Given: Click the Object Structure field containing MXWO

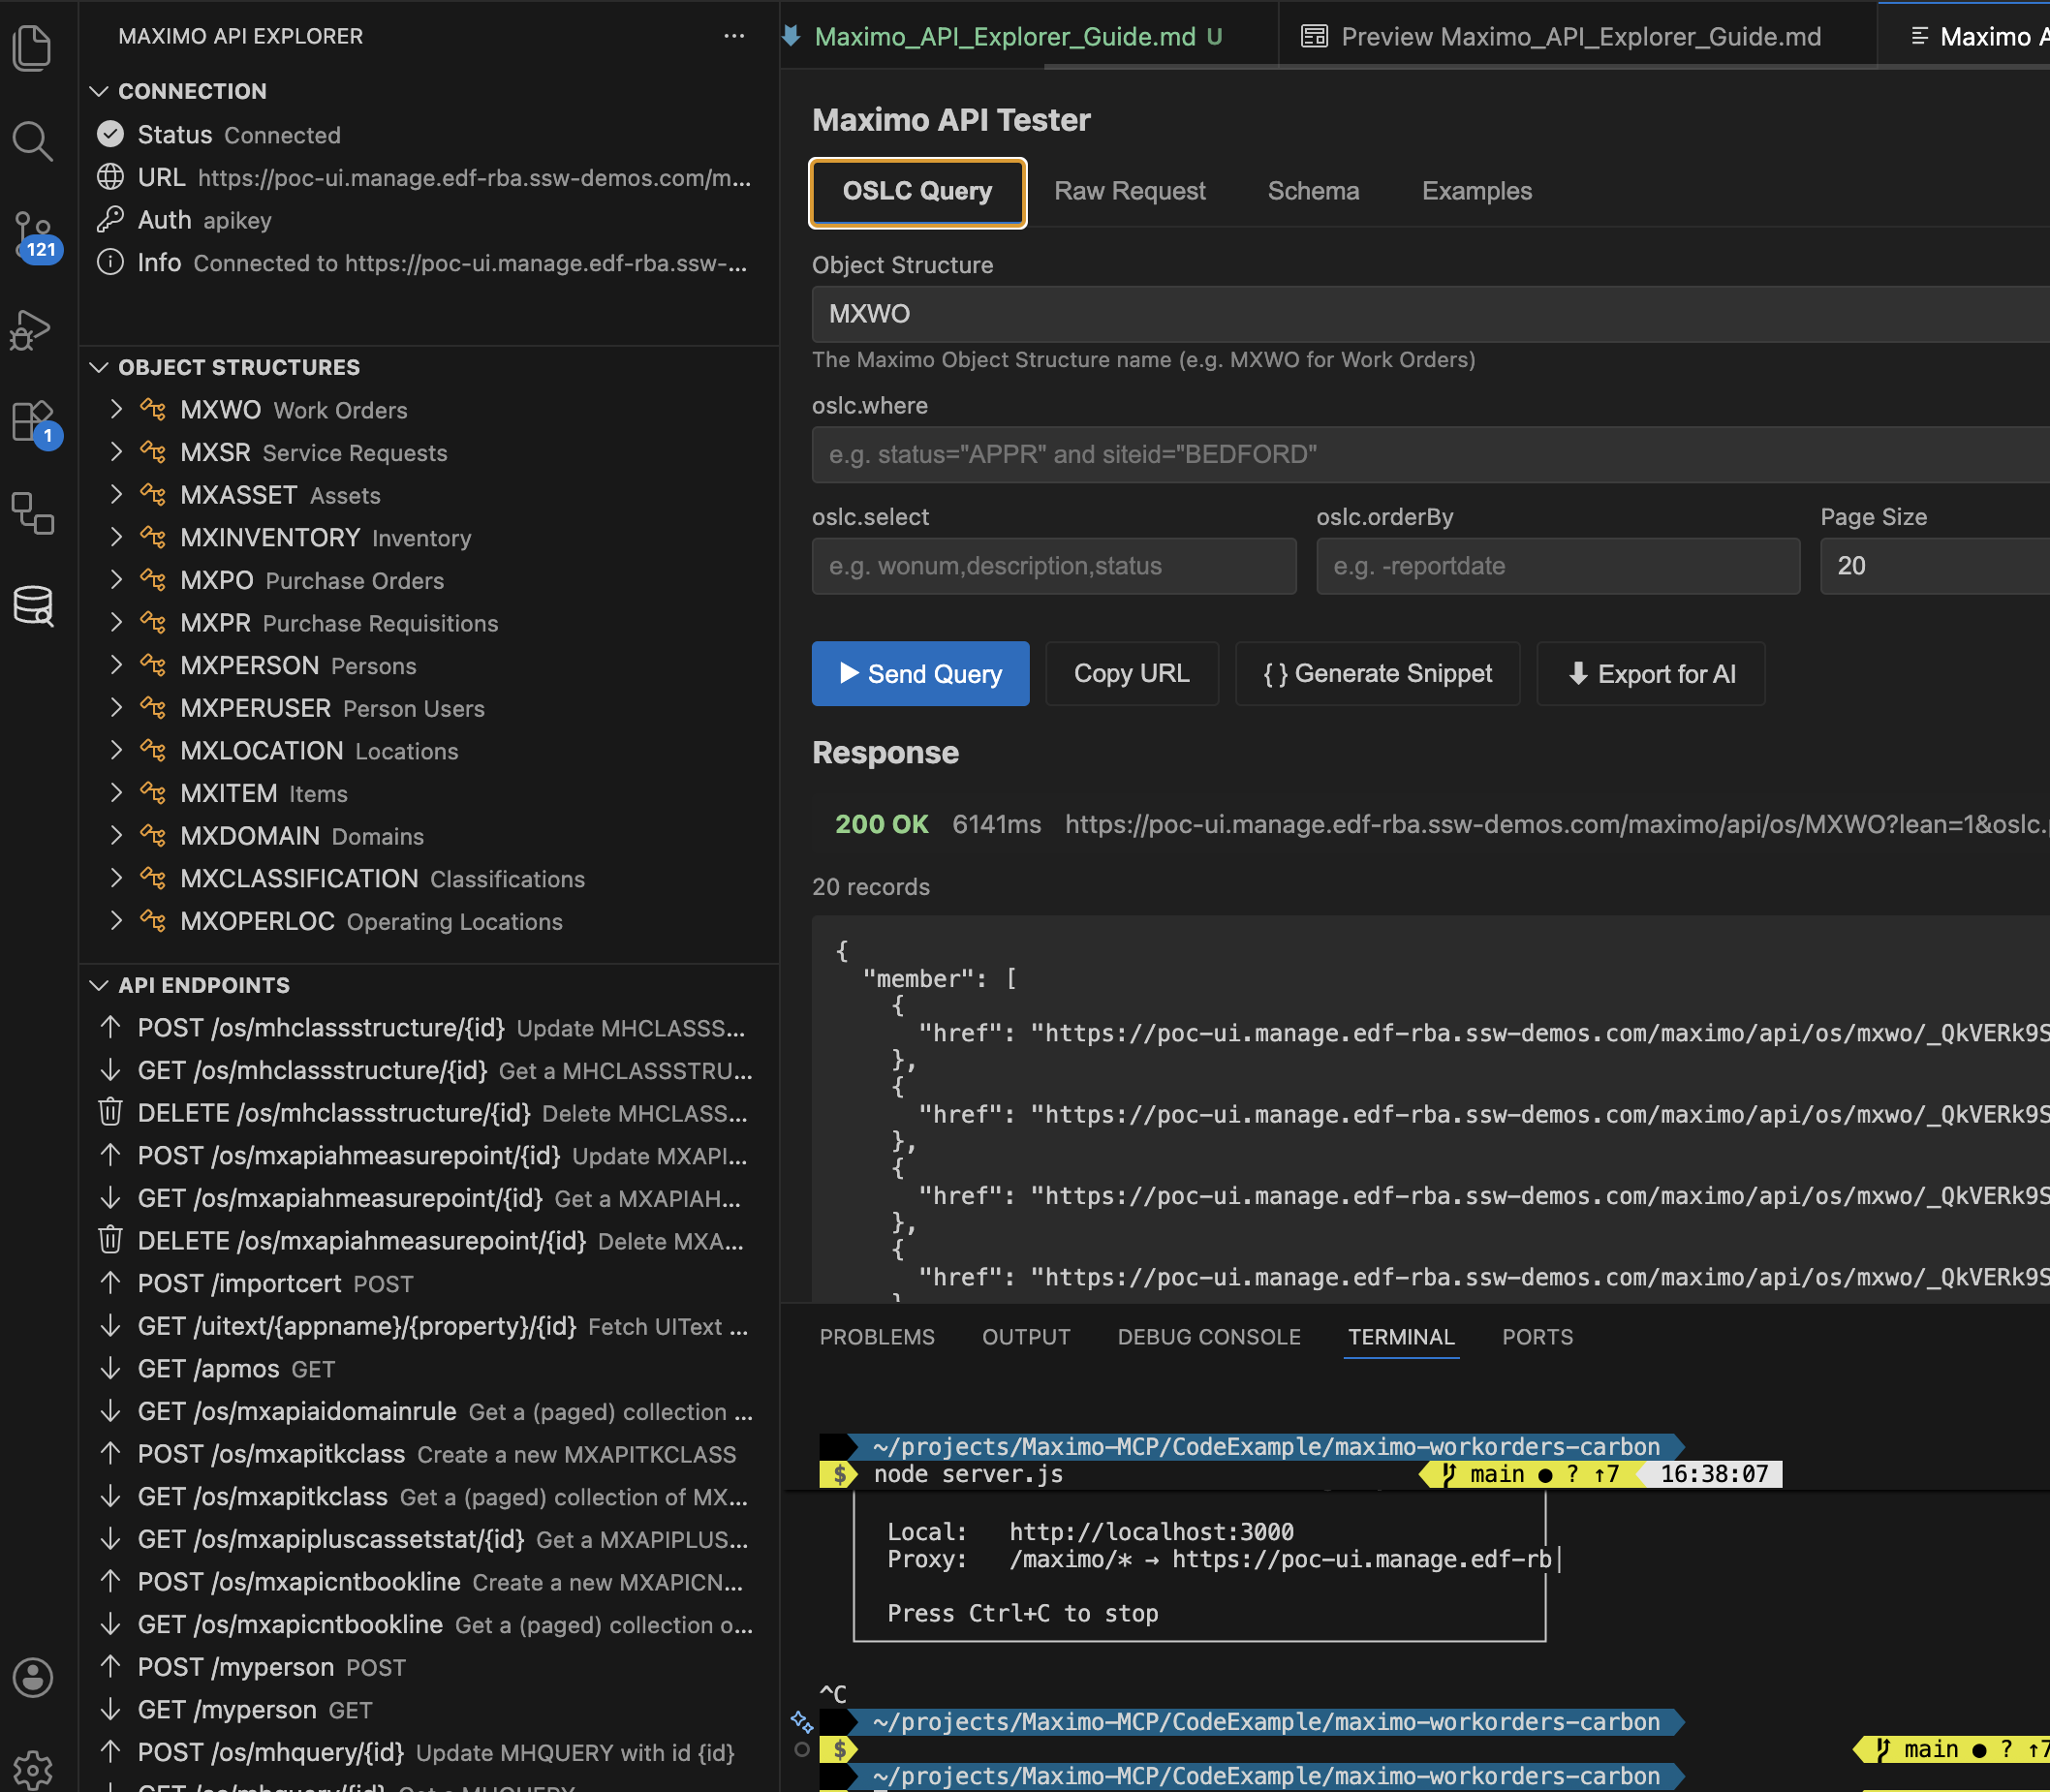Looking at the screenshot, I should (1430, 314).
